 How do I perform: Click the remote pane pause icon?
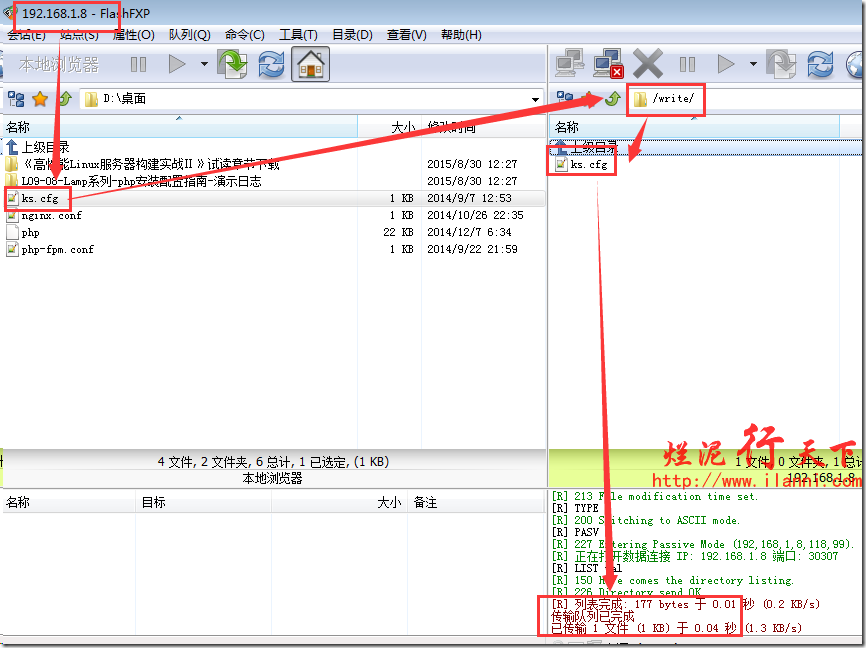click(x=687, y=65)
